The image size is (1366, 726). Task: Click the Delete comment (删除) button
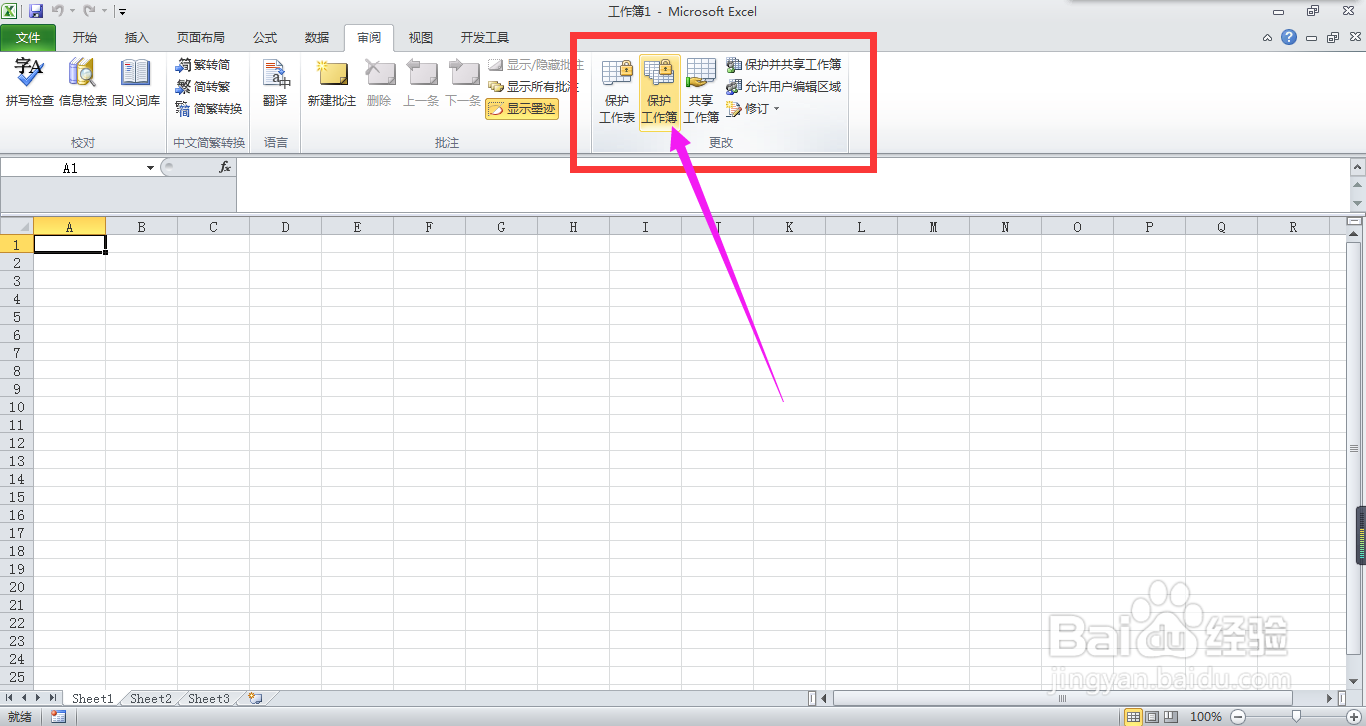click(379, 82)
